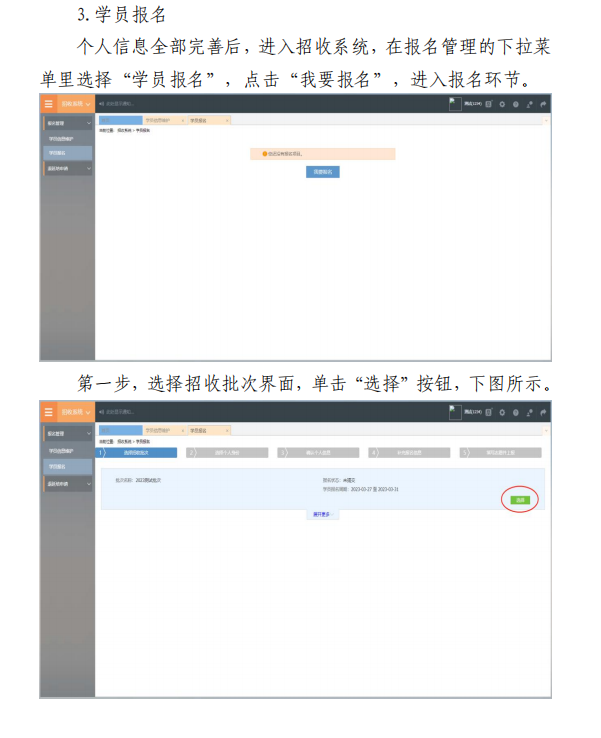Viewport: 601px width, 738px height.
Task: Click the date range 2023-03-27 至 2023-03-31
Action: click(375, 489)
